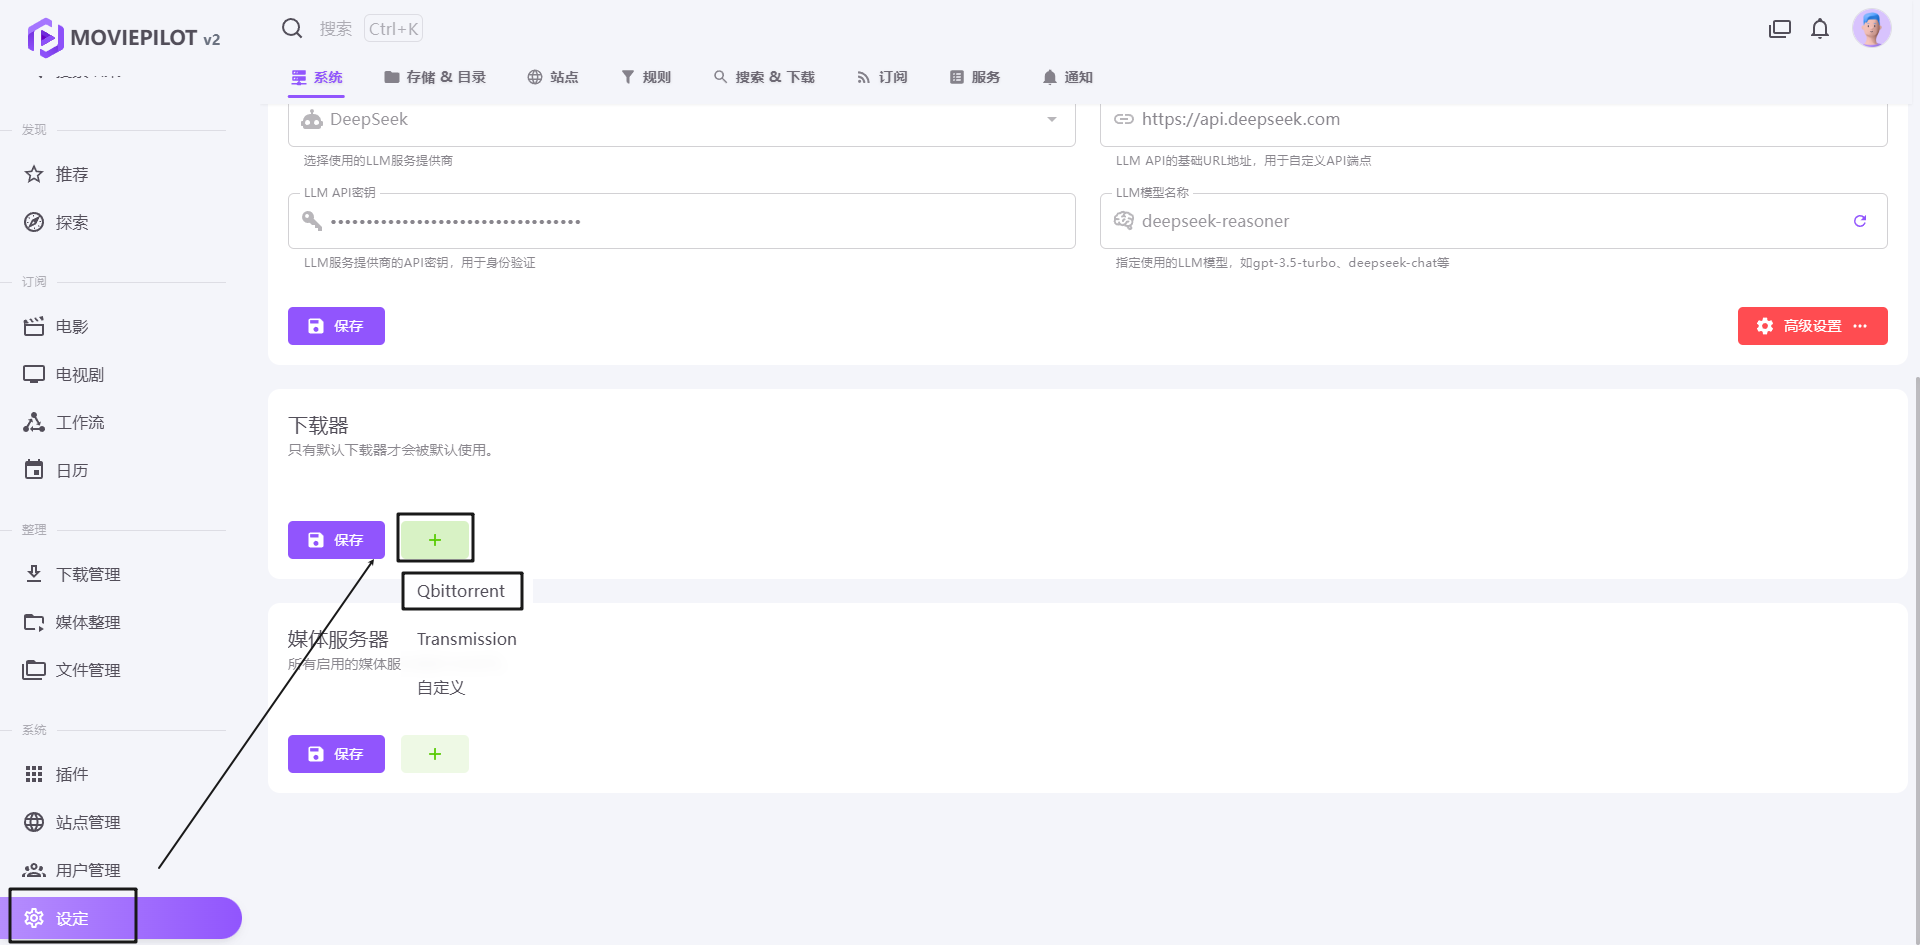Open the Plugins page in sidebar
The width and height of the screenshot is (1920, 945).
click(x=72, y=774)
